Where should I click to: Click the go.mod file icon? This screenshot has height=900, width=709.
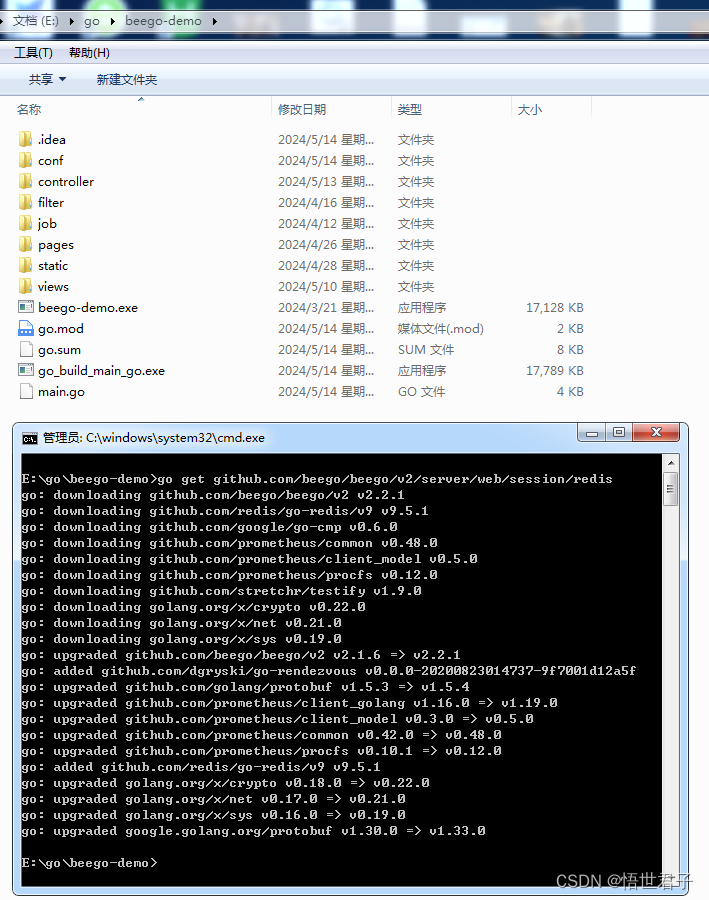pyautogui.click(x=26, y=328)
